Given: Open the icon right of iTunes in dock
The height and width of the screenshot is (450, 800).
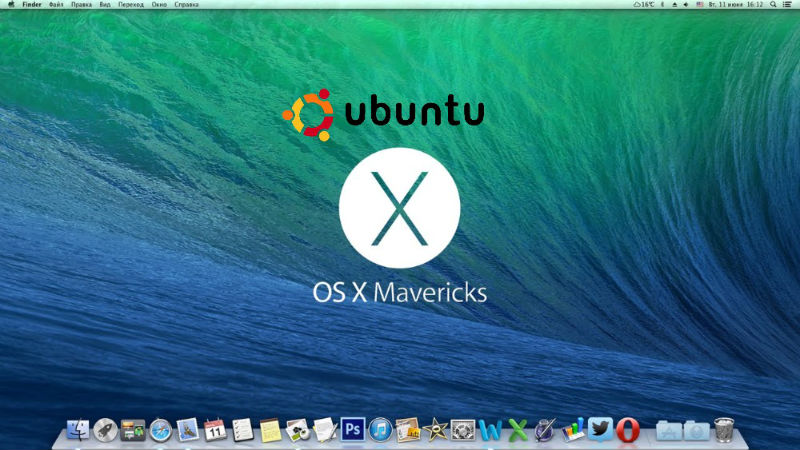Looking at the screenshot, I should [408, 430].
